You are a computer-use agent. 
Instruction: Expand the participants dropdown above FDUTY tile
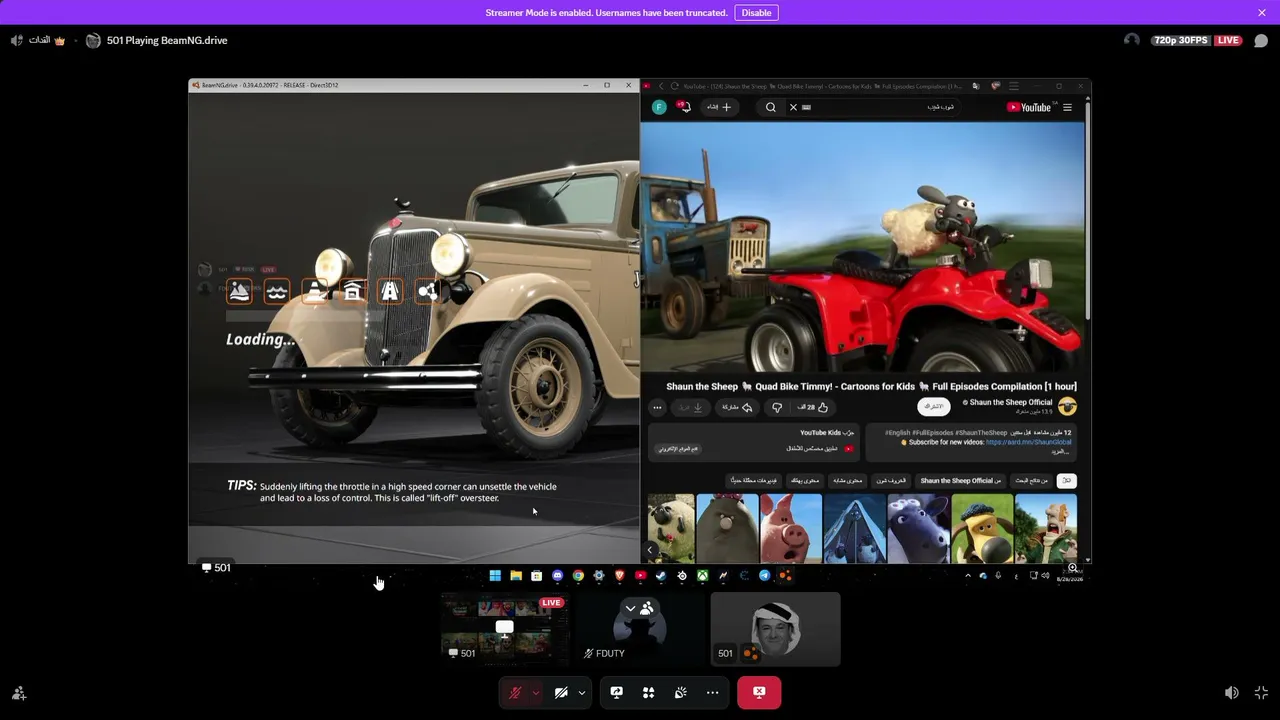pyautogui.click(x=639, y=608)
